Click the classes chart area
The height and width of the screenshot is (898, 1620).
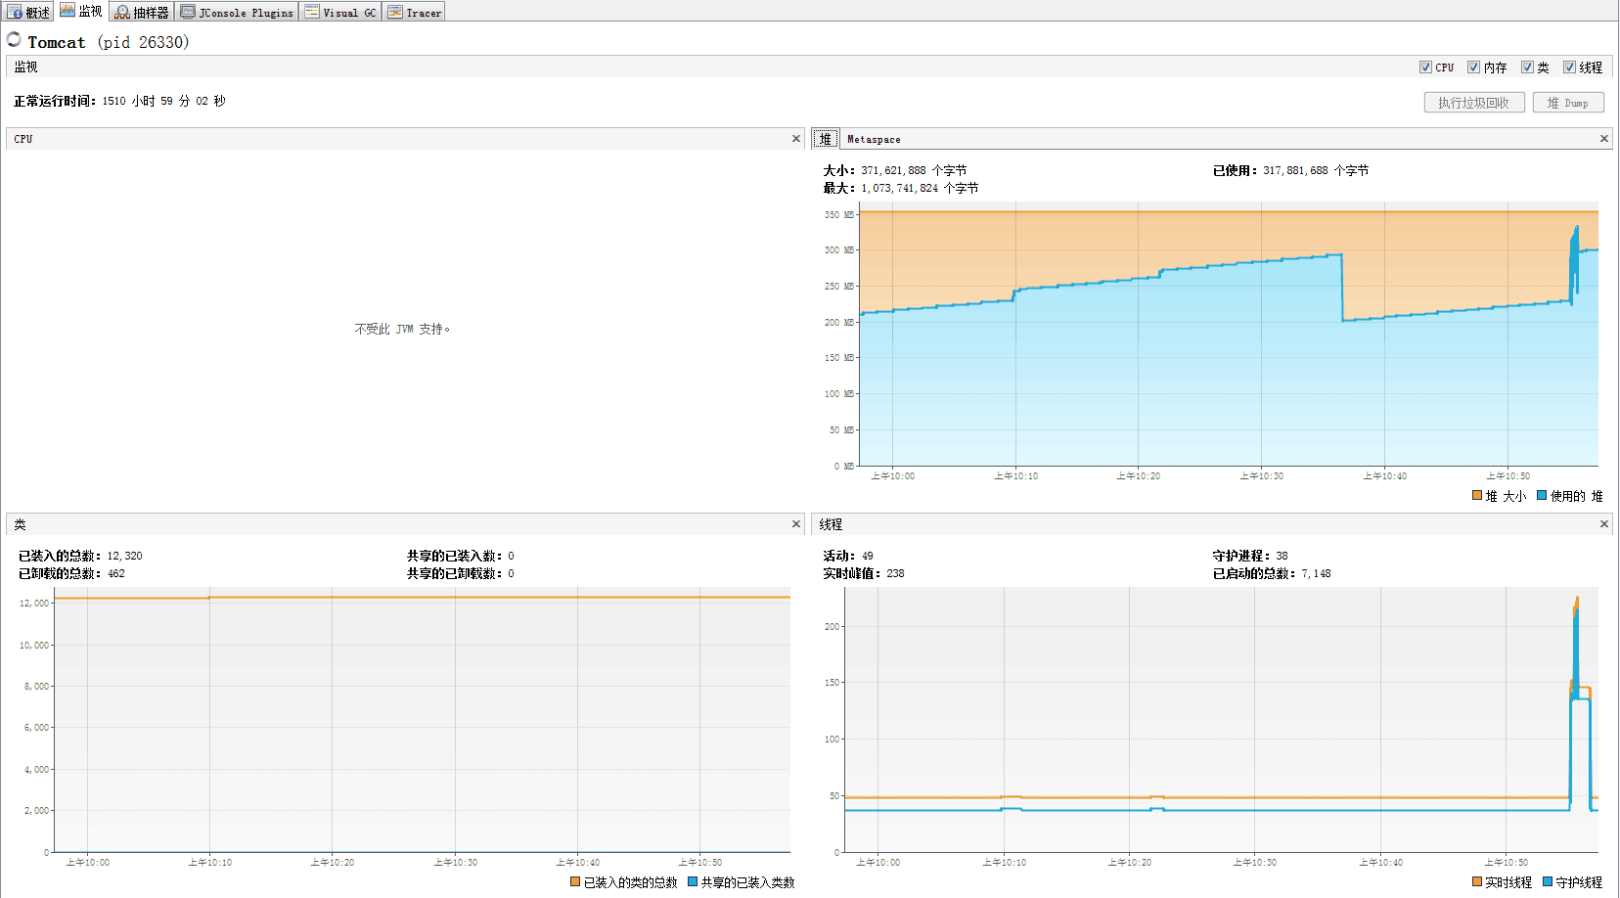click(422, 720)
